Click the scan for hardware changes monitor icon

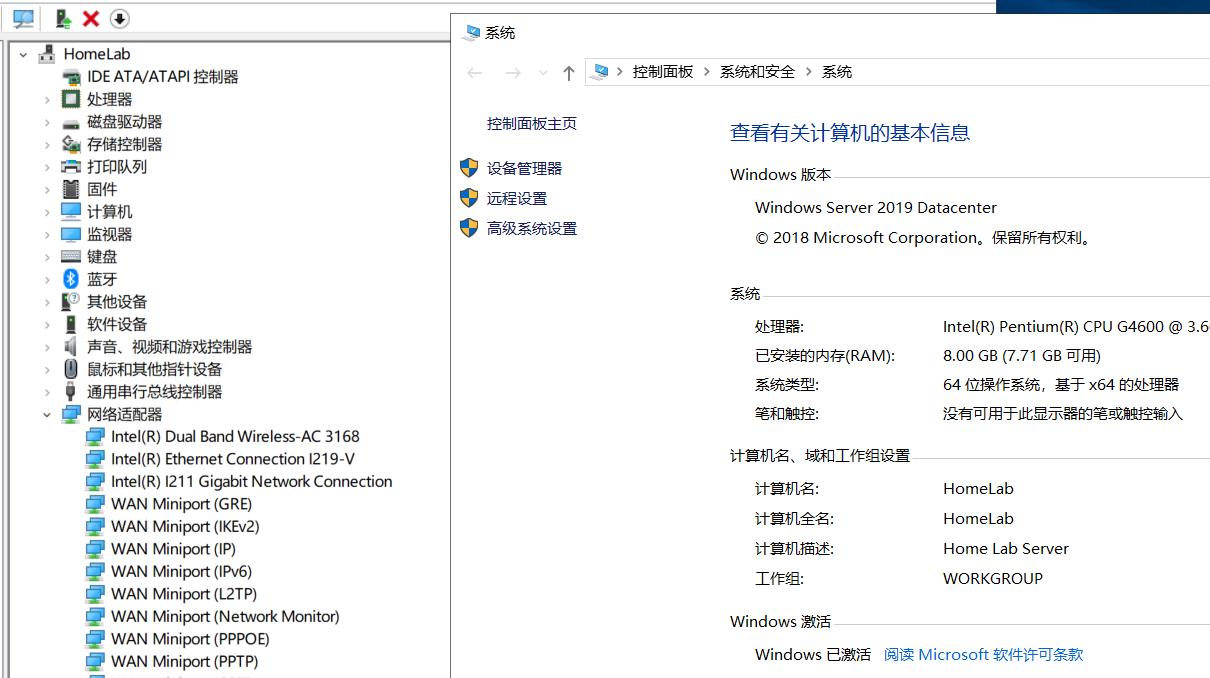pyautogui.click(x=23, y=19)
